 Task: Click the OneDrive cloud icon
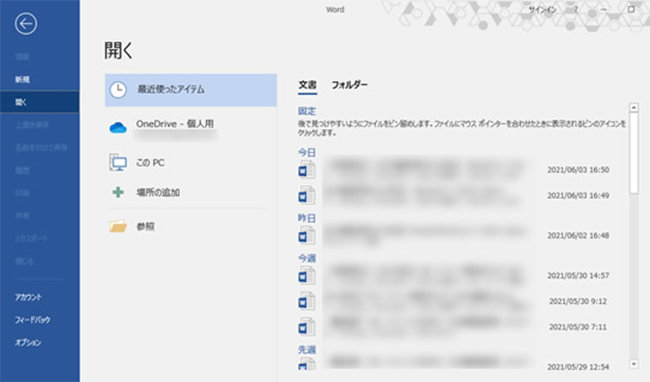pyautogui.click(x=118, y=128)
